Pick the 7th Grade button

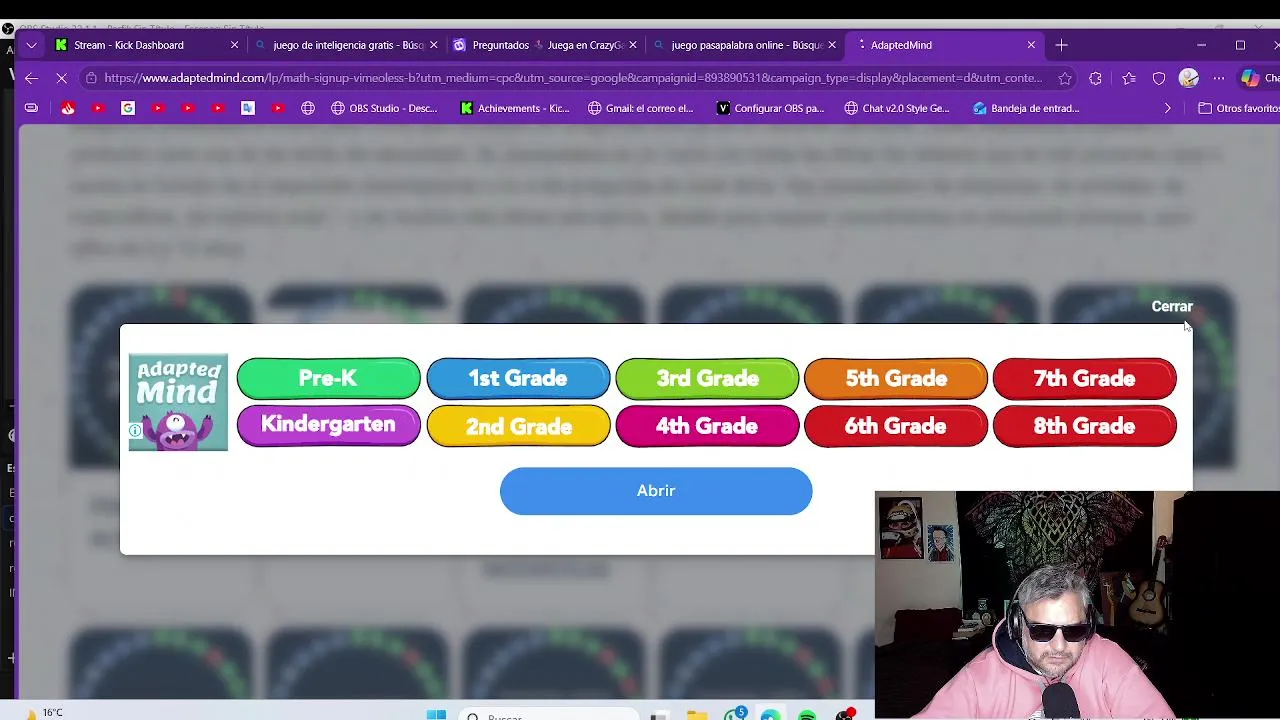(x=1085, y=378)
